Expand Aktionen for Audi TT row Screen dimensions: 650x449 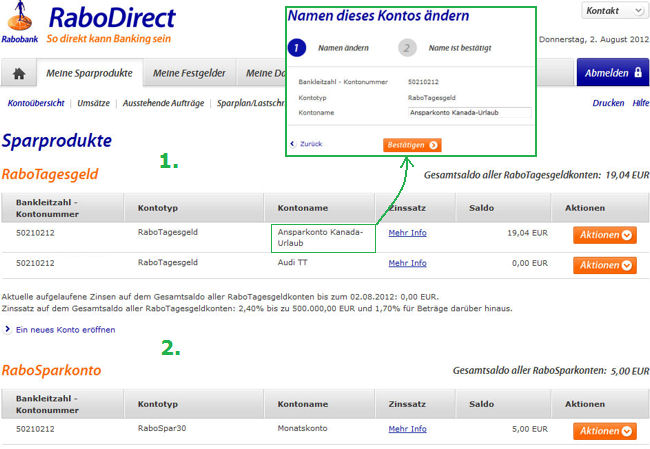click(605, 265)
